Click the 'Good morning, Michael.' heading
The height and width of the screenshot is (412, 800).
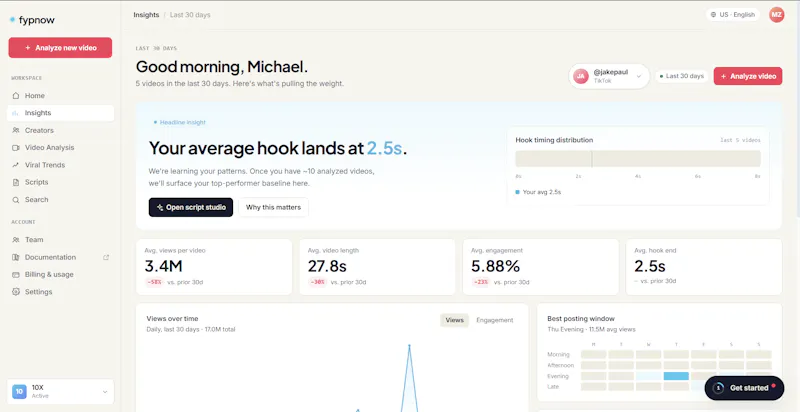pyautogui.click(x=222, y=67)
